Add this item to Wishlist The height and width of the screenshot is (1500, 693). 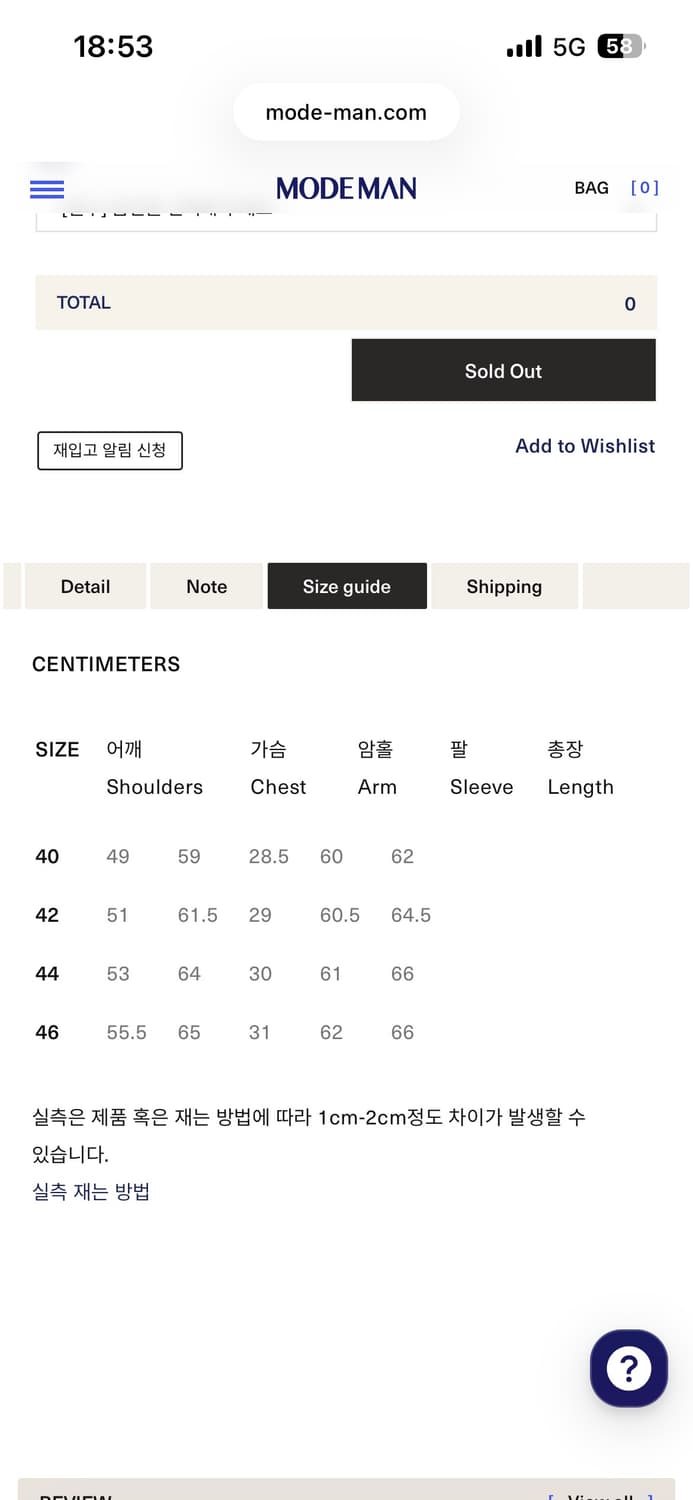tap(585, 446)
